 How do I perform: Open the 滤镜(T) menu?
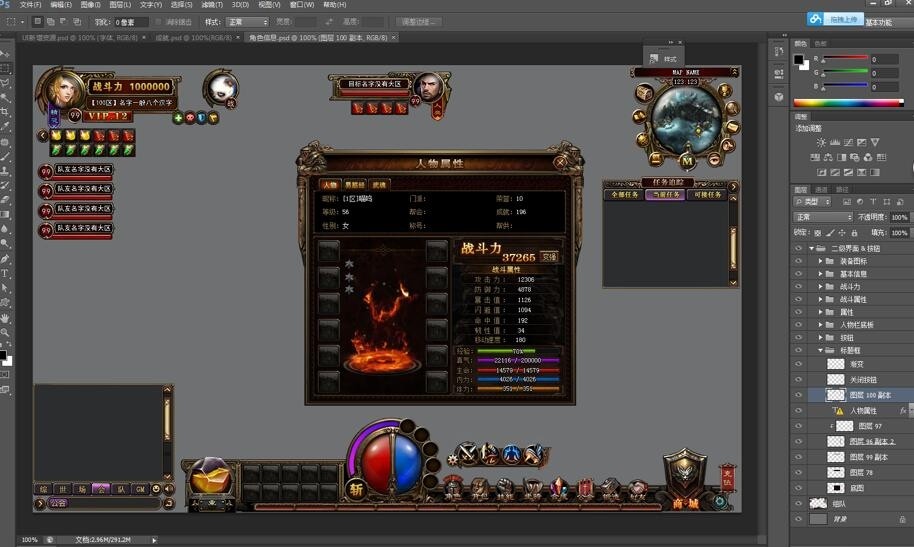pyautogui.click(x=212, y=5)
